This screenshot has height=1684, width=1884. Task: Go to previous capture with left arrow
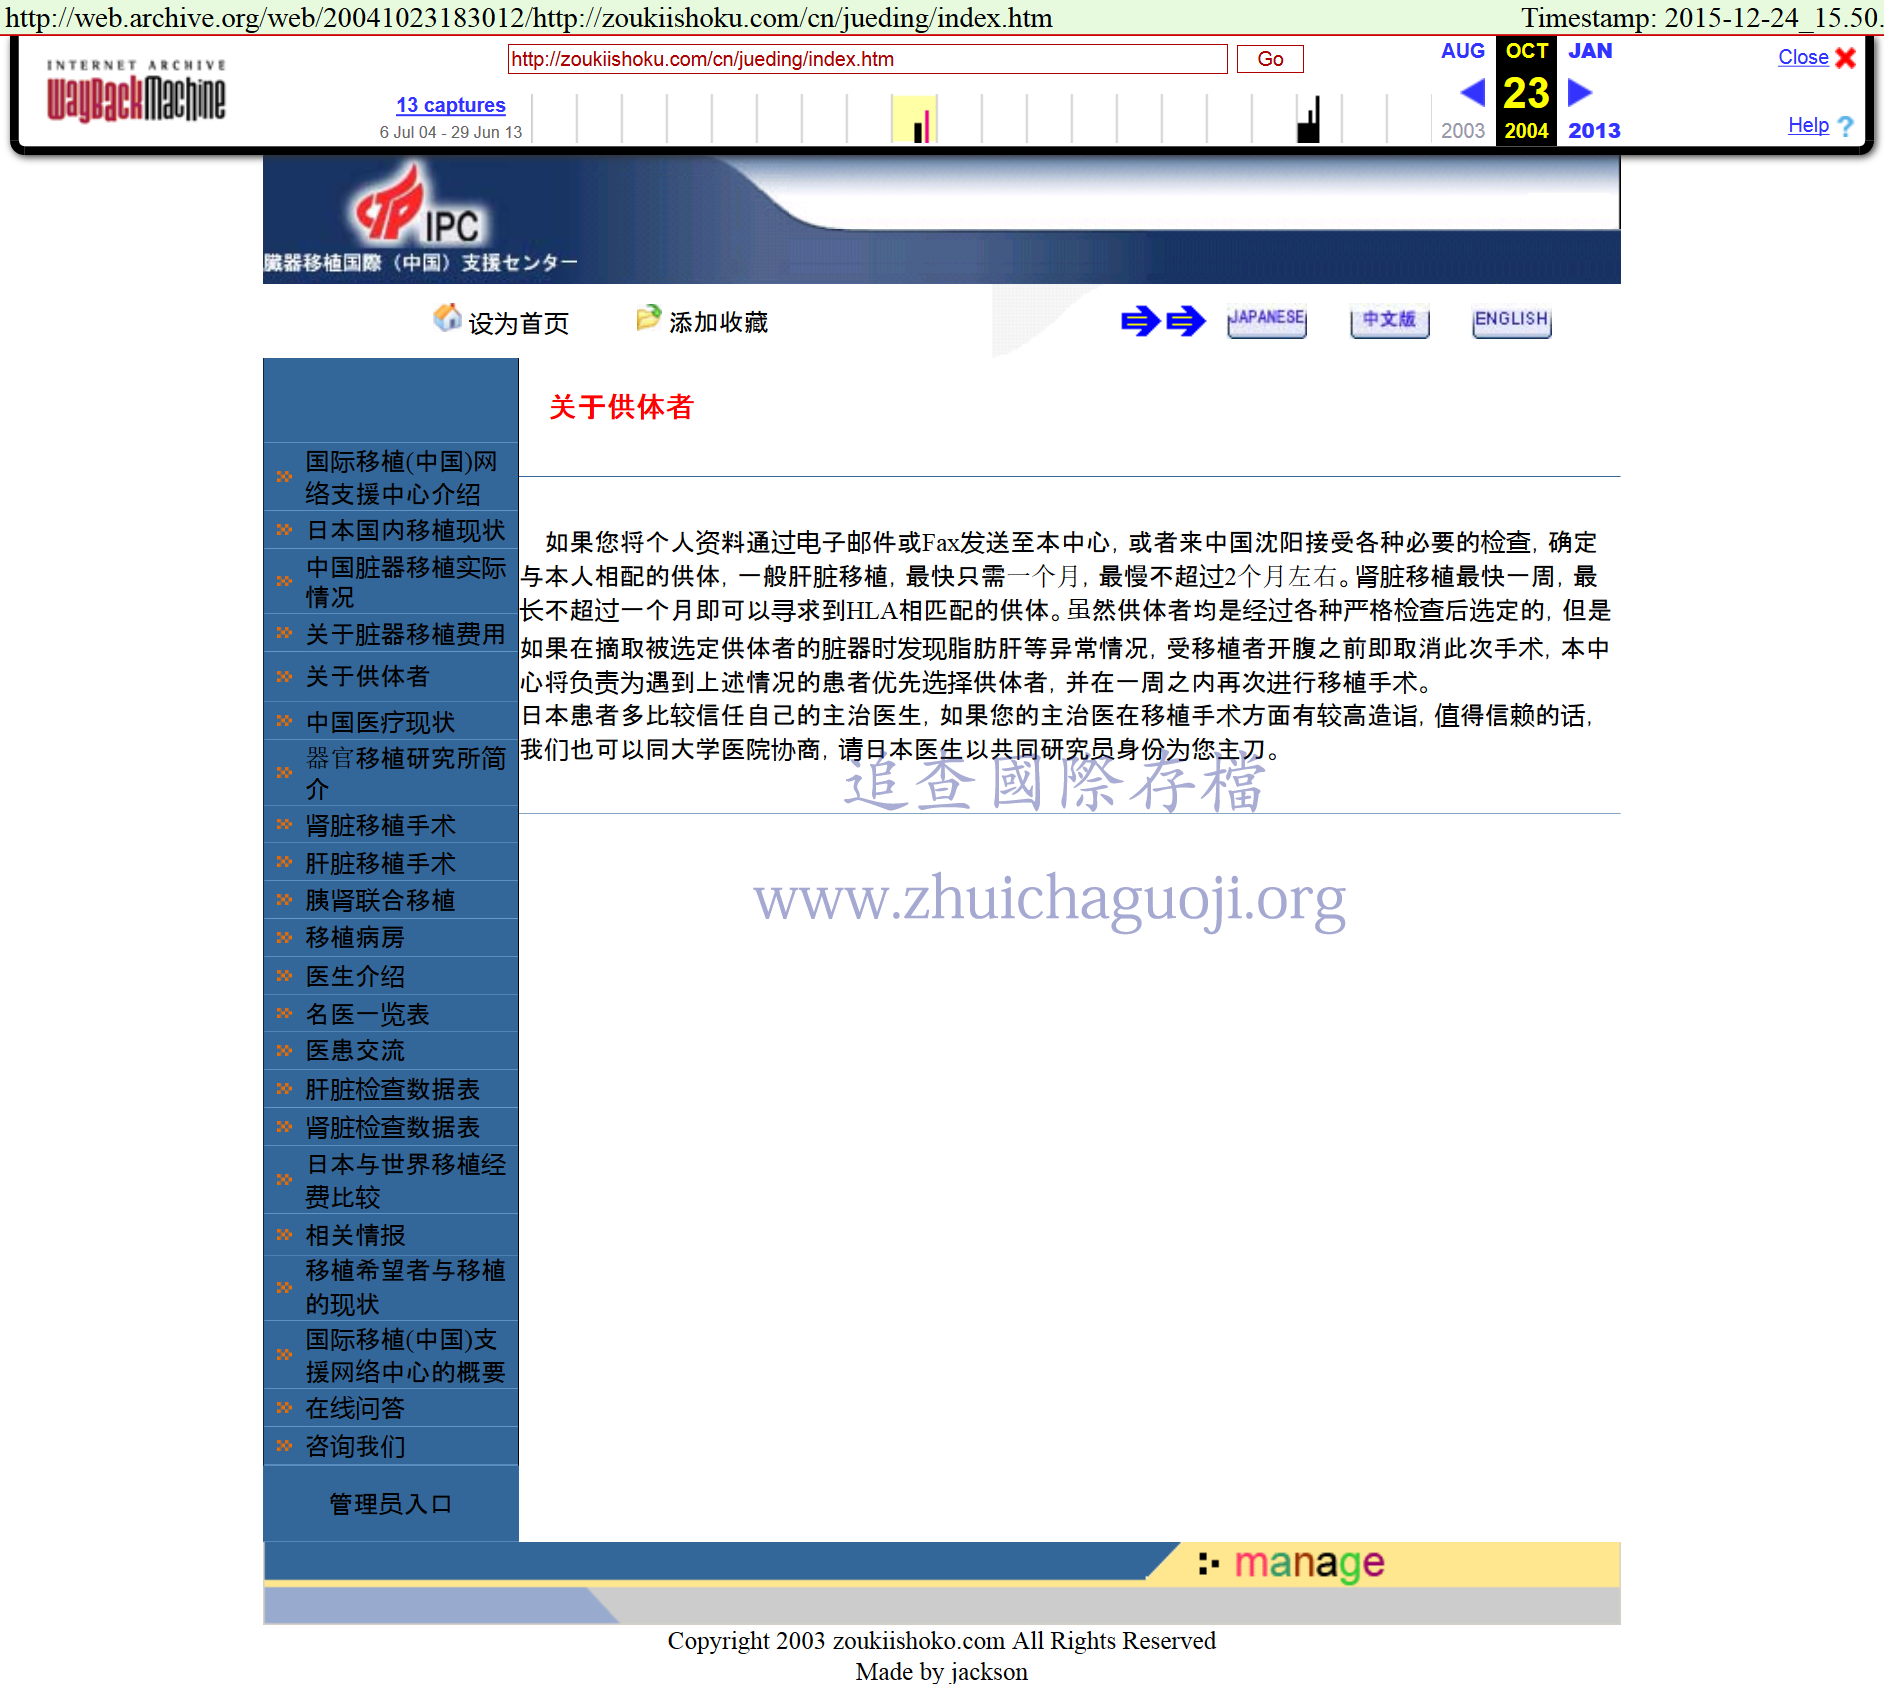coord(1472,92)
